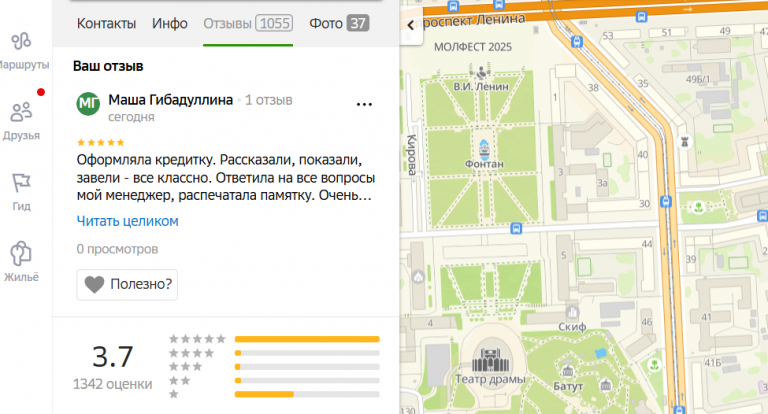Click the В.И. Ленин monument icon
The height and width of the screenshot is (414, 768).
[x=481, y=73]
